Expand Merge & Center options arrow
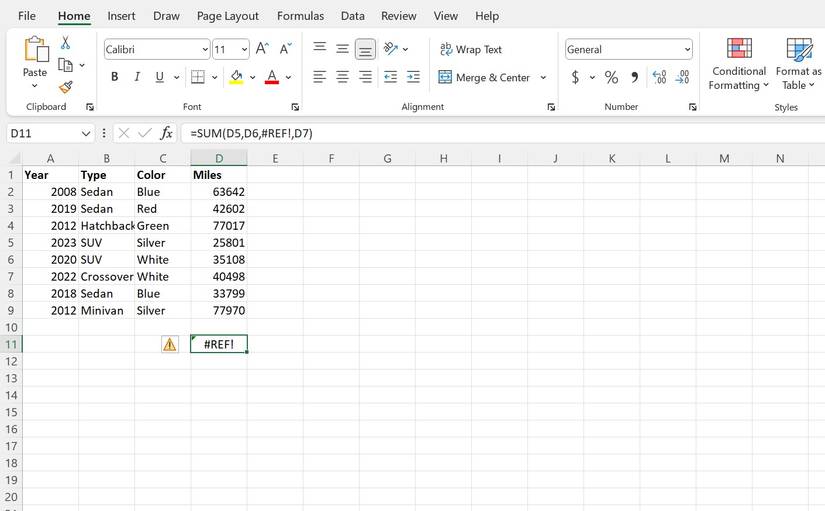This screenshot has height=511, width=825. (543, 77)
